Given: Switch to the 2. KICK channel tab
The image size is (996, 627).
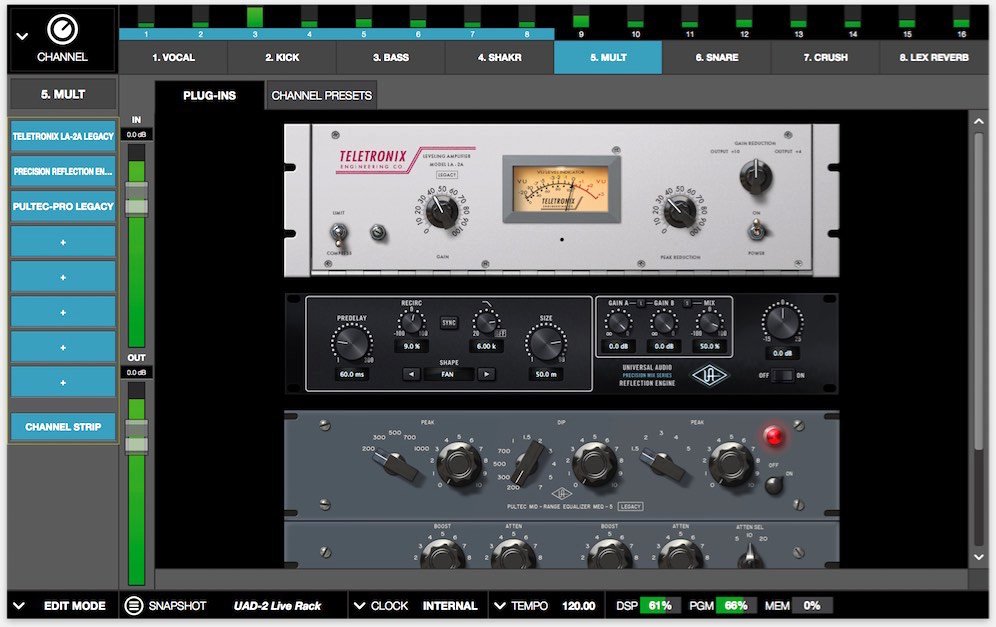Looking at the screenshot, I should [x=282, y=57].
